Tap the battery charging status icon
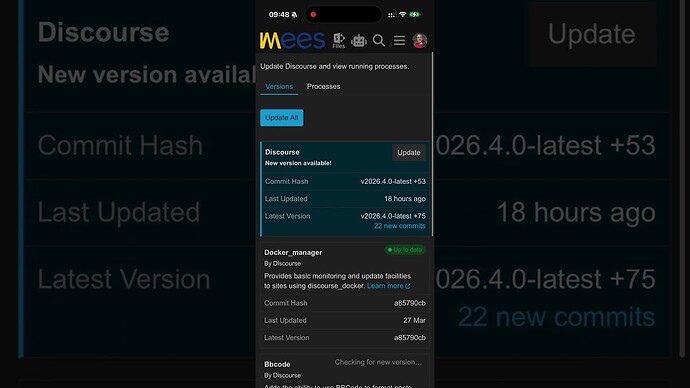Image resolution: width=690 pixels, height=388 pixels. (x=415, y=15)
